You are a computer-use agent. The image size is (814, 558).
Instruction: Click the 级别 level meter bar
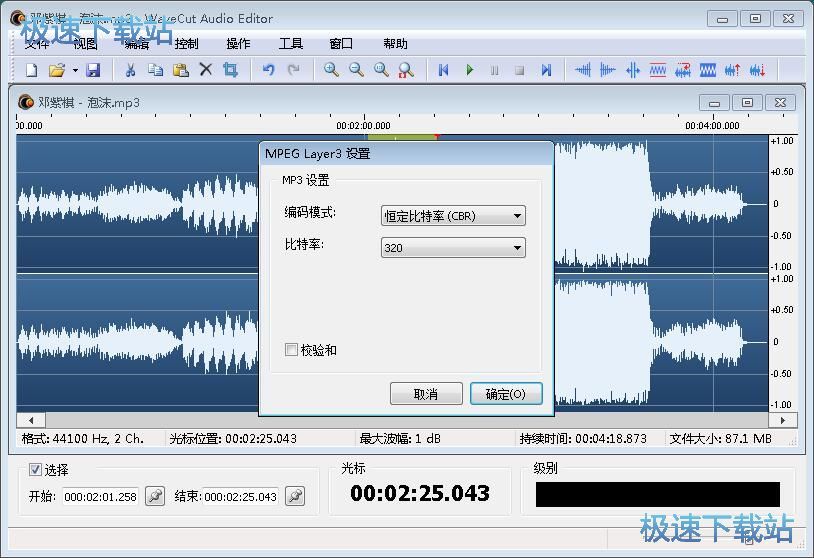click(x=658, y=494)
